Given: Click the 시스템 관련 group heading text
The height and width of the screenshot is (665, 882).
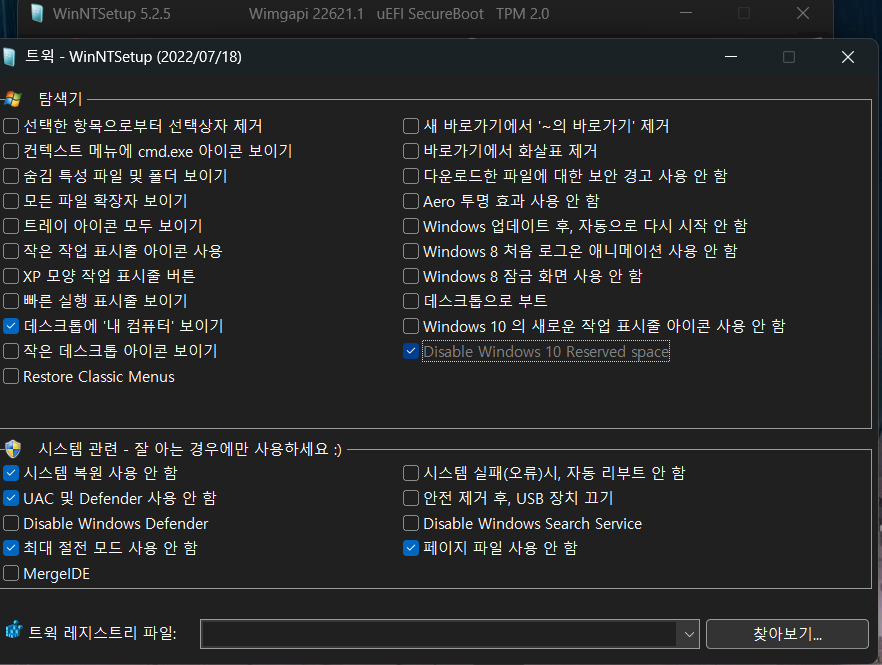Looking at the screenshot, I should click(190, 449).
